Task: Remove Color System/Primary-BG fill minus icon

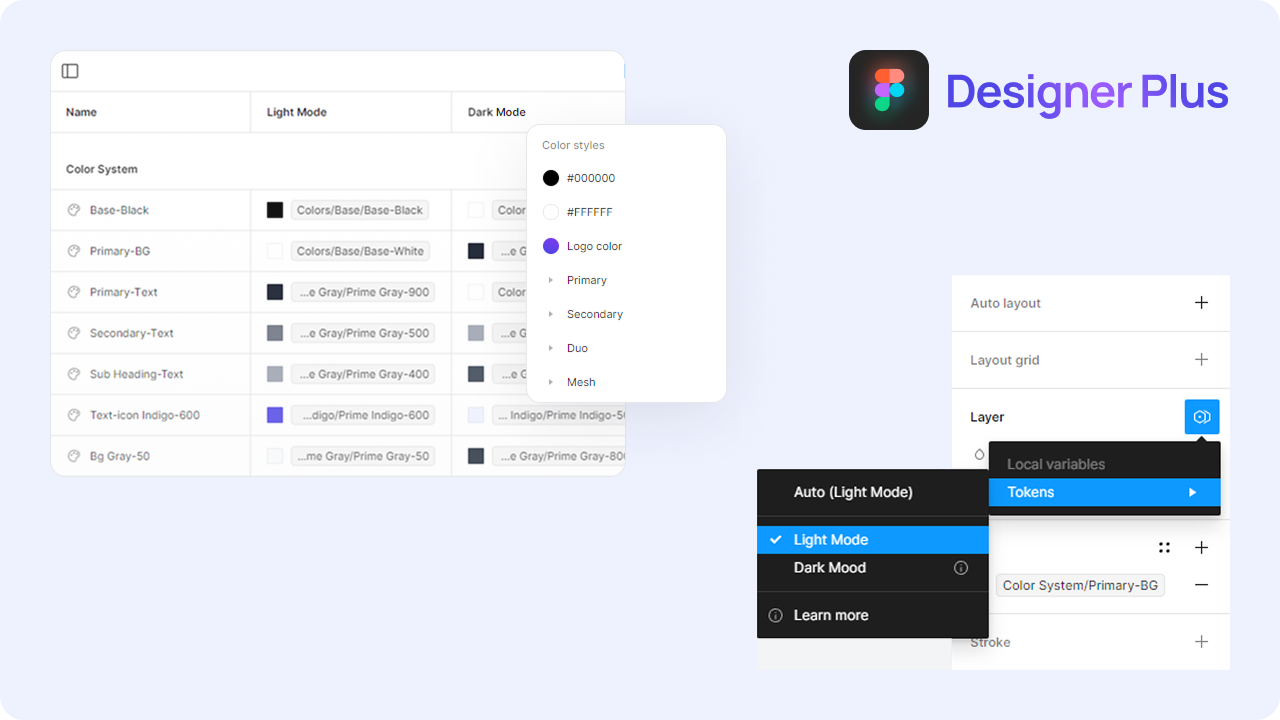Action: (x=1202, y=585)
